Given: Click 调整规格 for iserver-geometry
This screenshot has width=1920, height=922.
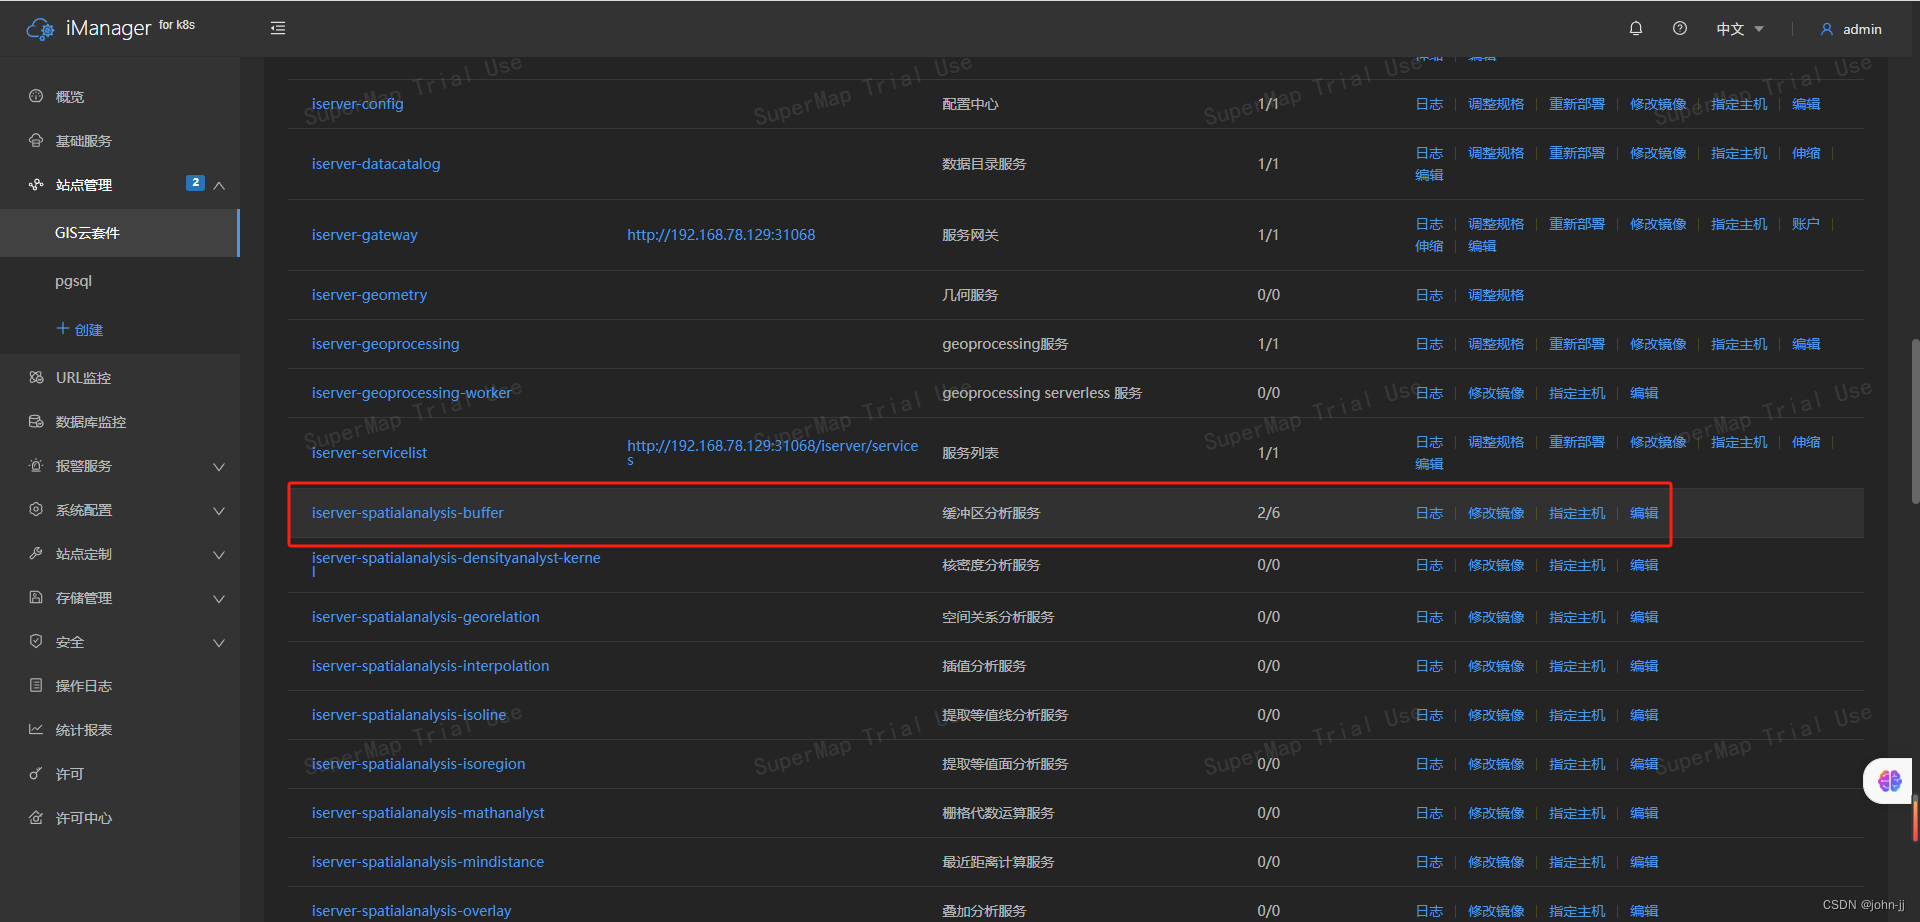Looking at the screenshot, I should coord(1496,295).
